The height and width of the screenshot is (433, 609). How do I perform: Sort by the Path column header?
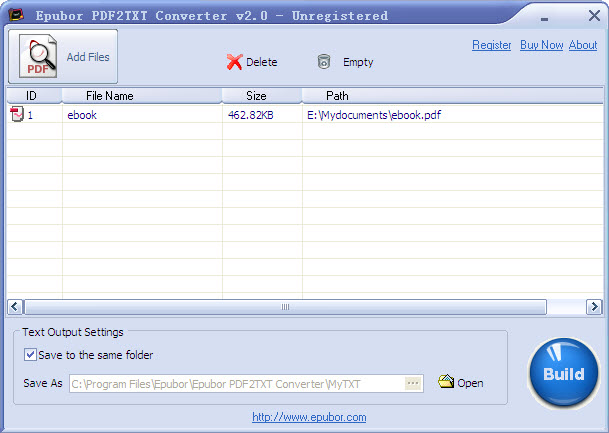tap(452, 96)
